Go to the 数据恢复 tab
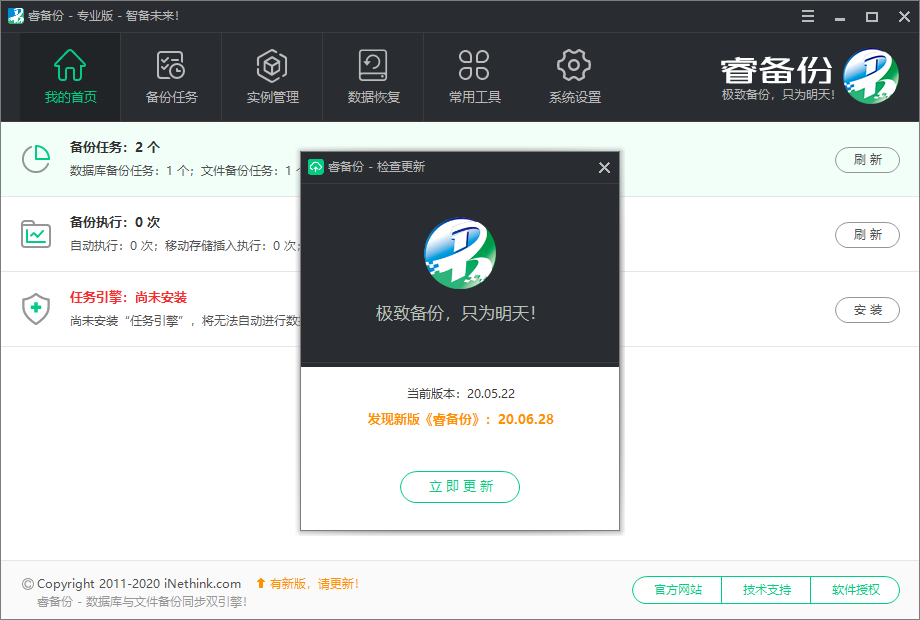Image resolution: width=920 pixels, height=620 pixels. [x=373, y=77]
